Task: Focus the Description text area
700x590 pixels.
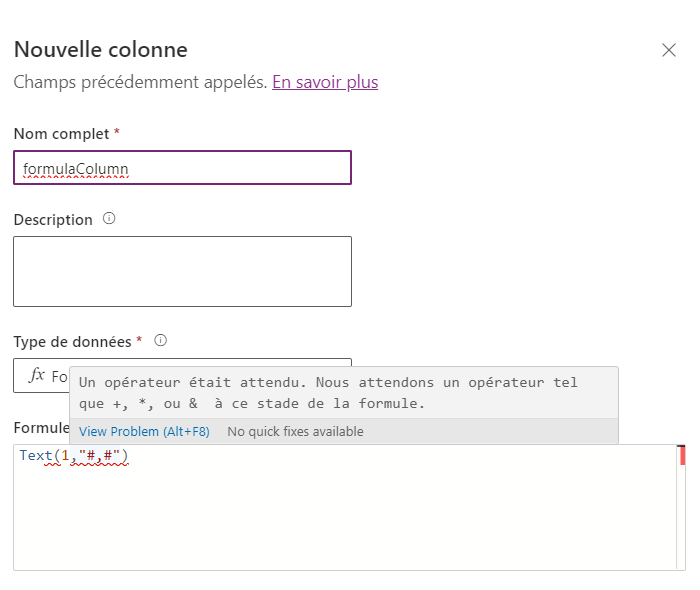Action: click(182, 271)
